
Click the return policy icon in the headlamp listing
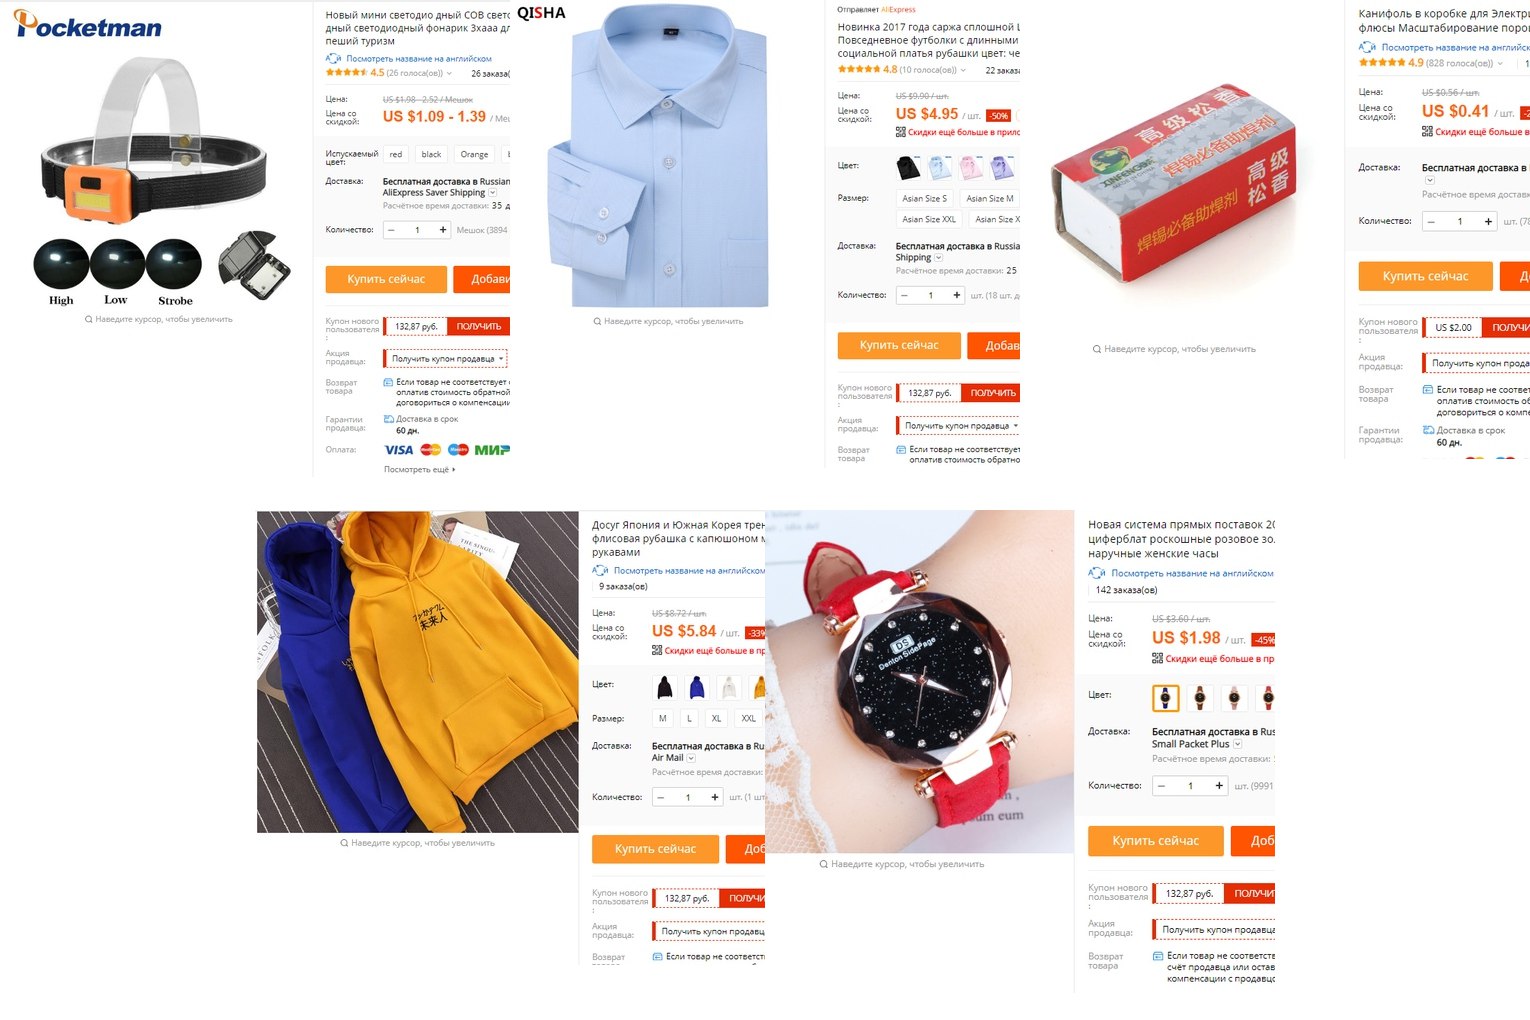[388, 382]
